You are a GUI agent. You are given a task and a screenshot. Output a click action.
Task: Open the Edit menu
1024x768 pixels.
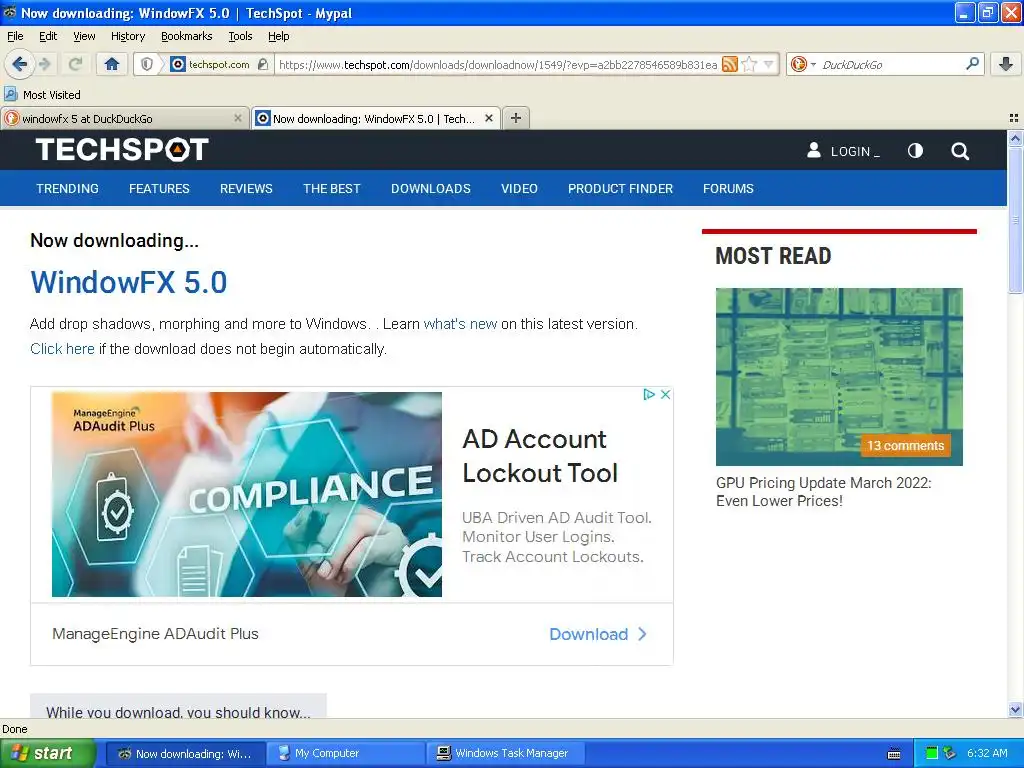tap(48, 36)
